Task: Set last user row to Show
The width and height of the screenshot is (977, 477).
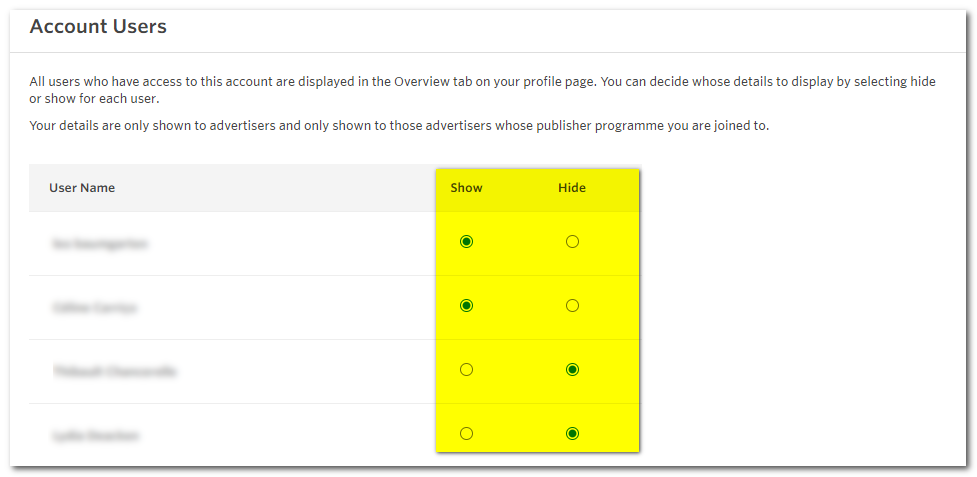Action: click(466, 434)
